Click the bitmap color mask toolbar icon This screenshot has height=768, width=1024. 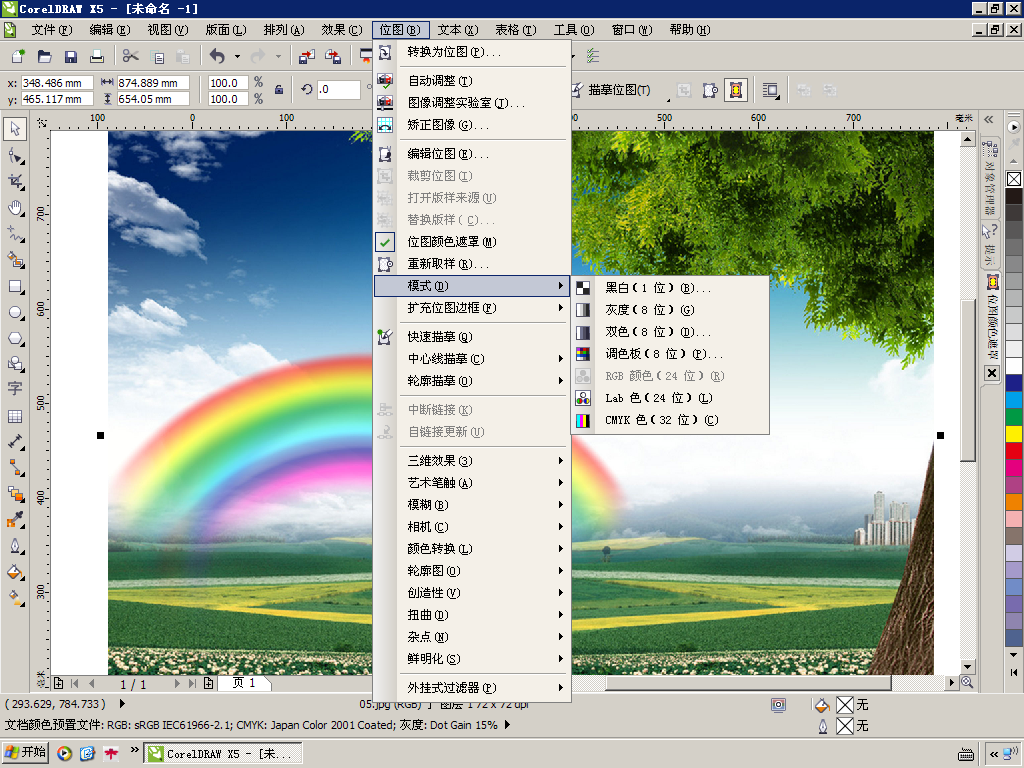coord(736,90)
